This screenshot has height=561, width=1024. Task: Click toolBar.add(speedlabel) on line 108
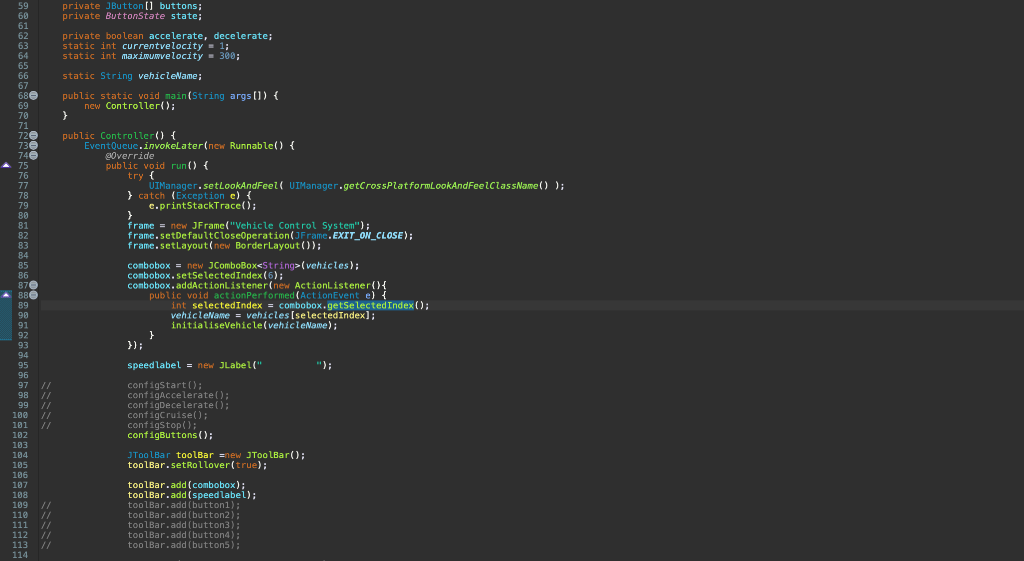(192, 495)
